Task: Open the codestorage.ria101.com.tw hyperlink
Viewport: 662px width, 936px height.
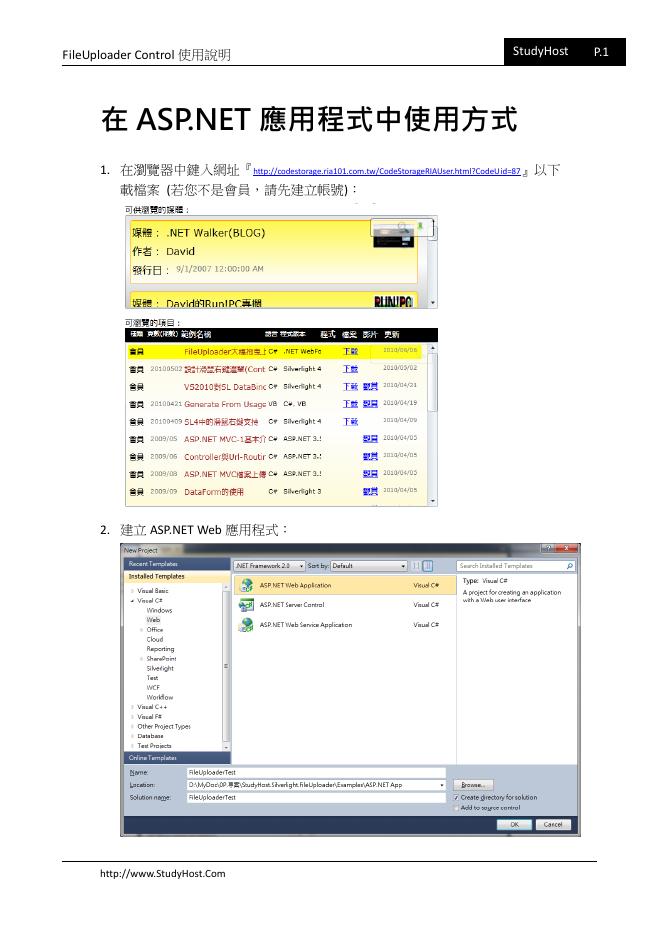Action: pos(386,171)
